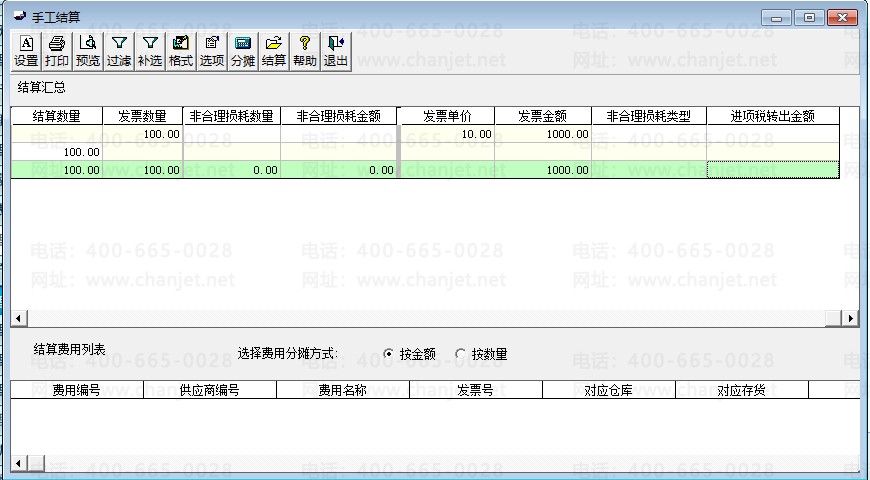Open the 选项 options icon
Viewport: 870px width, 480px height.
pos(212,51)
